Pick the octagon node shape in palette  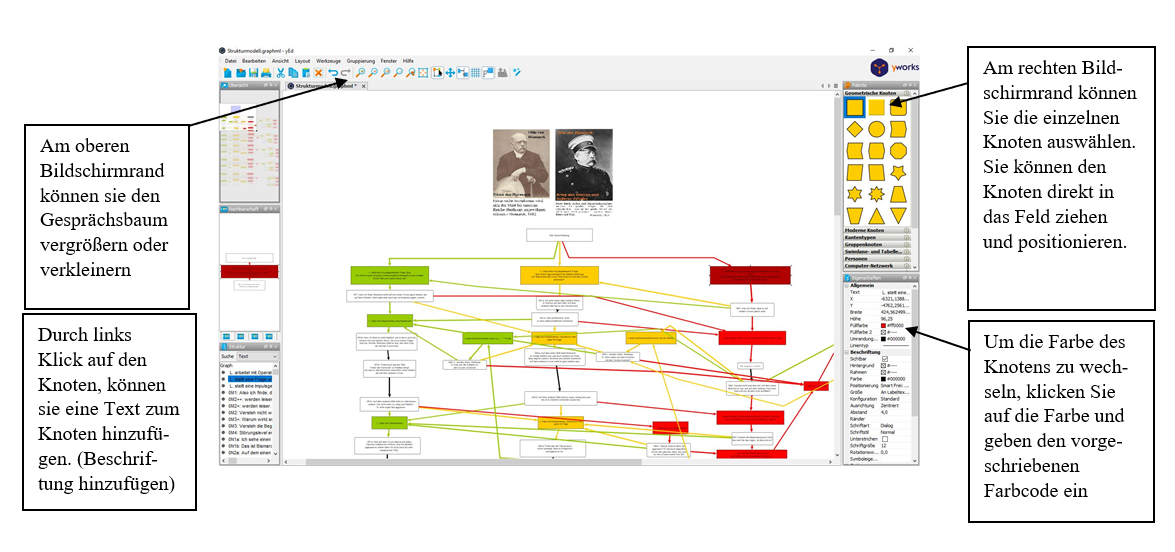pos(898,151)
